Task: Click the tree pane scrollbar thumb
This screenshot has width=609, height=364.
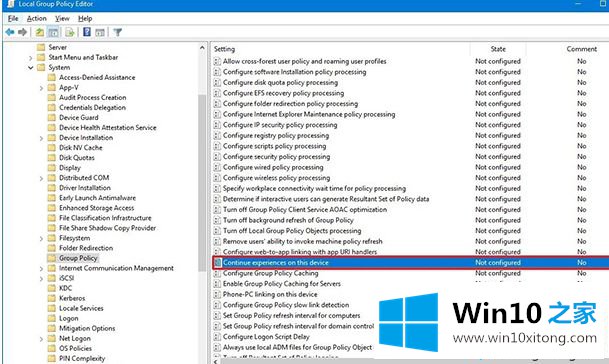Action: [x=202, y=183]
